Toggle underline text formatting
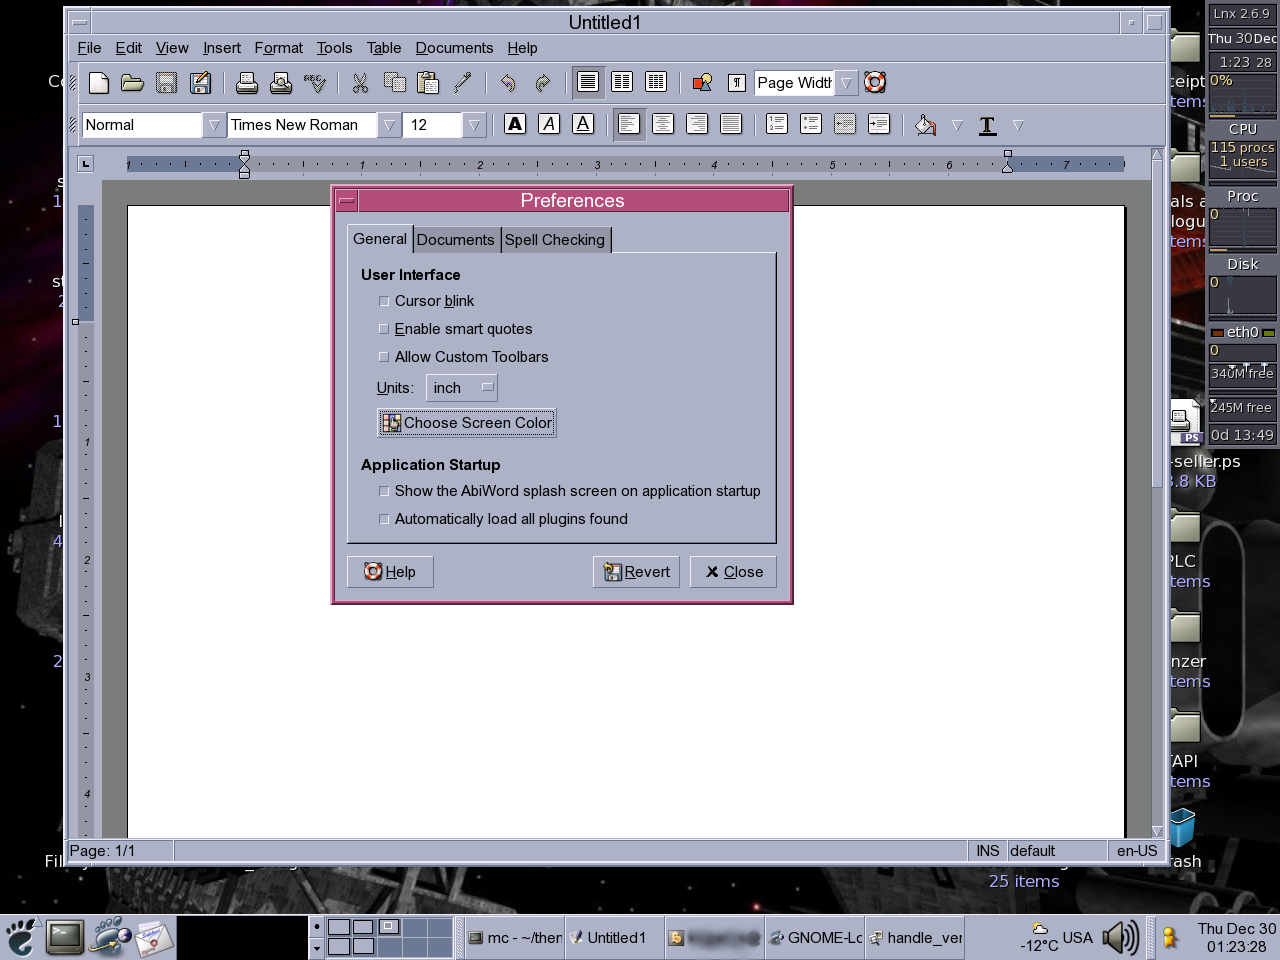 click(x=583, y=124)
